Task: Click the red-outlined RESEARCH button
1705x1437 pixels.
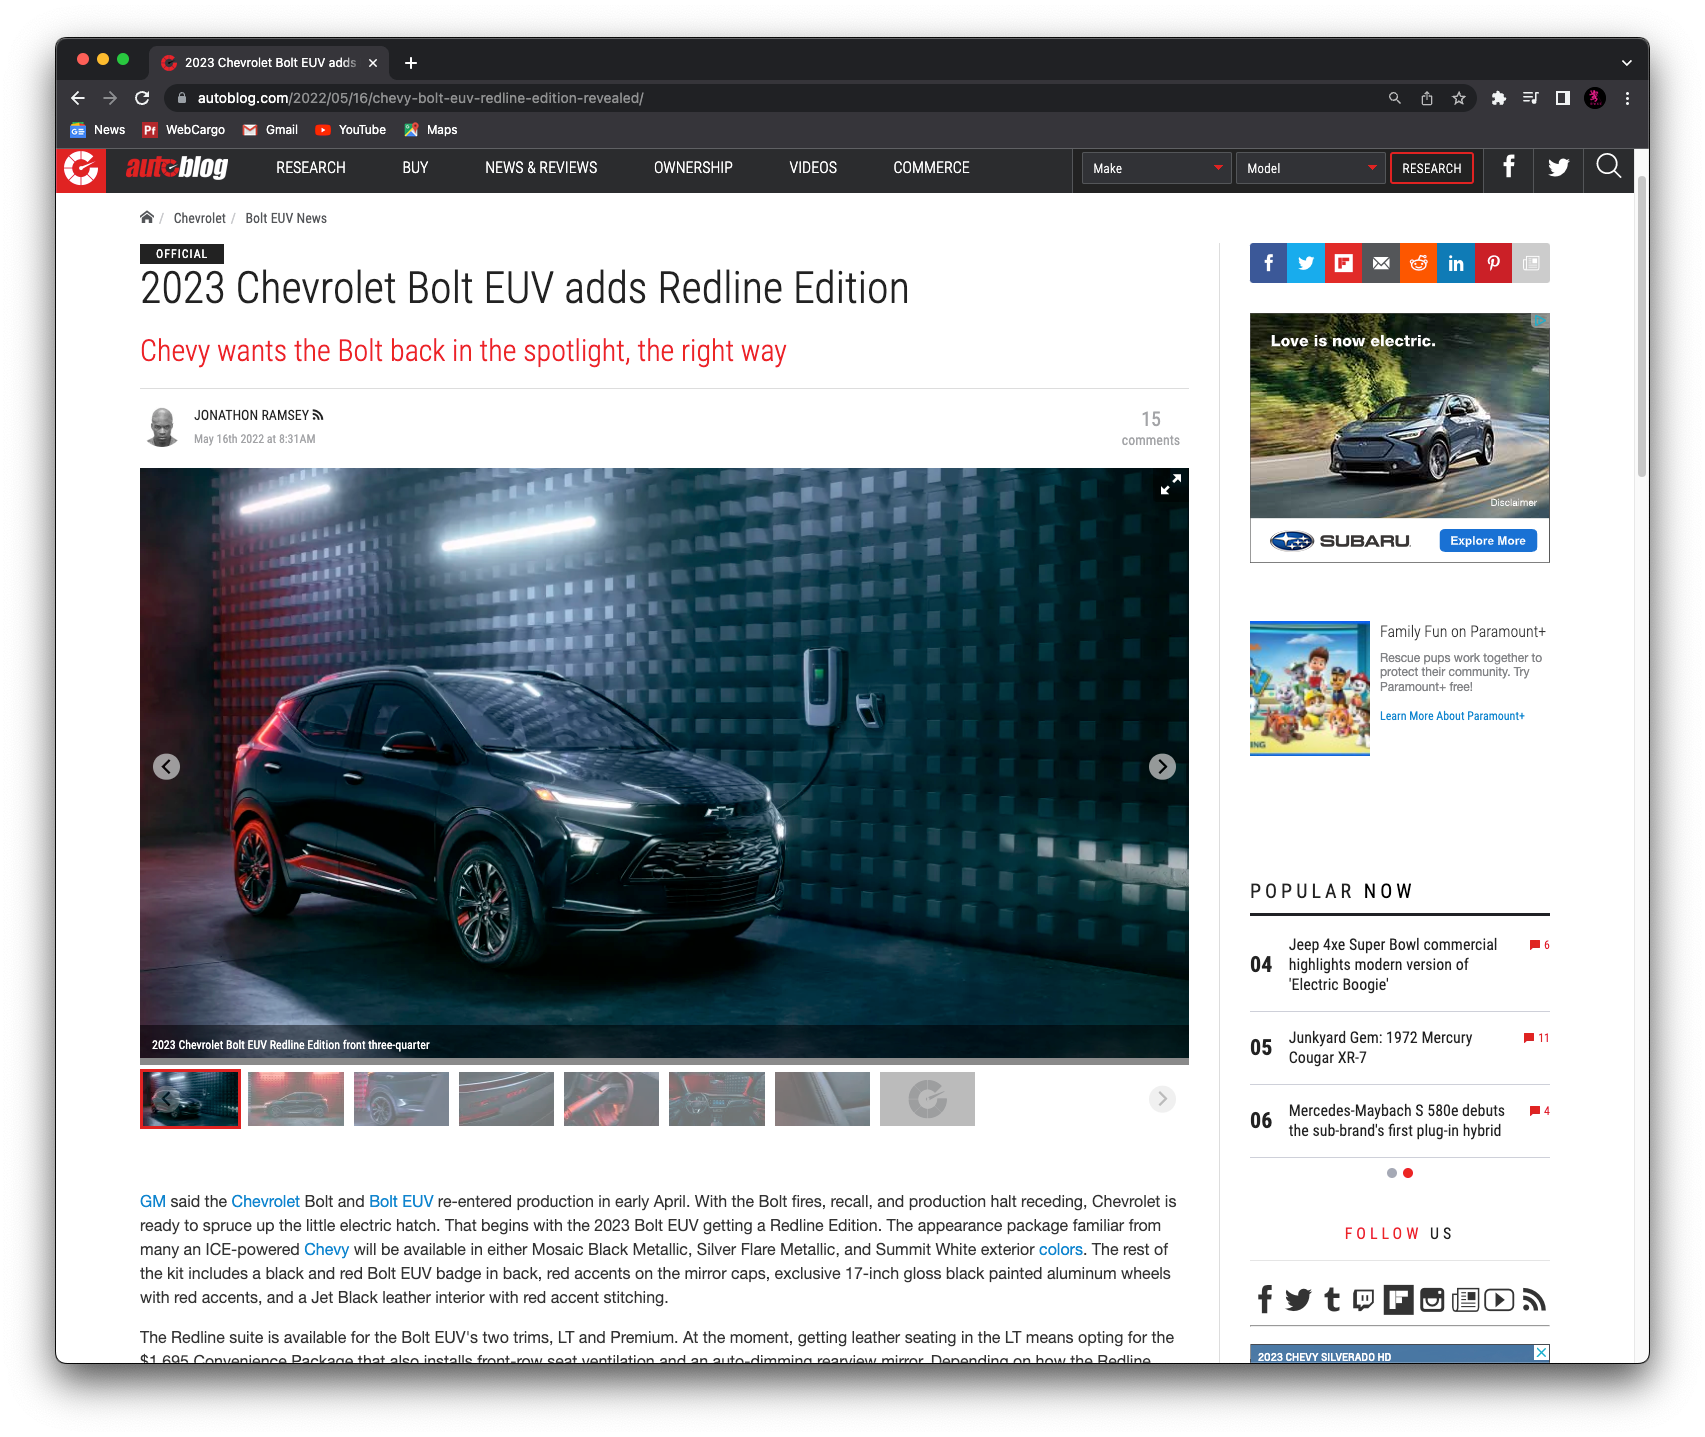Action: point(1431,168)
